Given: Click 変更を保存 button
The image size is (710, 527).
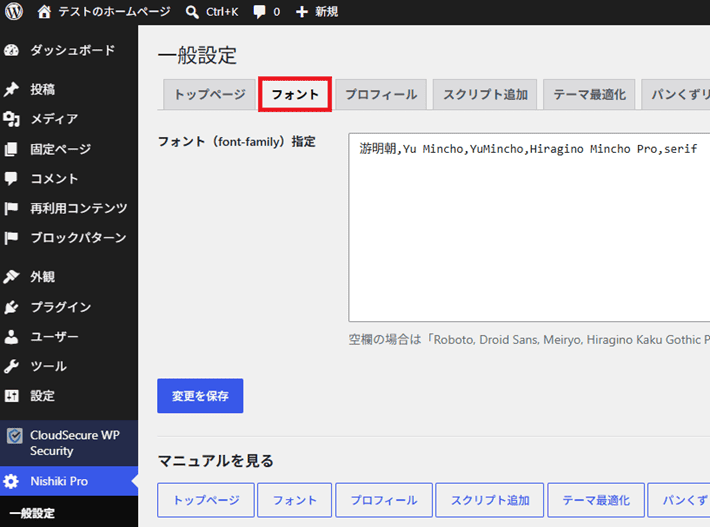Looking at the screenshot, I should [200, 396].
